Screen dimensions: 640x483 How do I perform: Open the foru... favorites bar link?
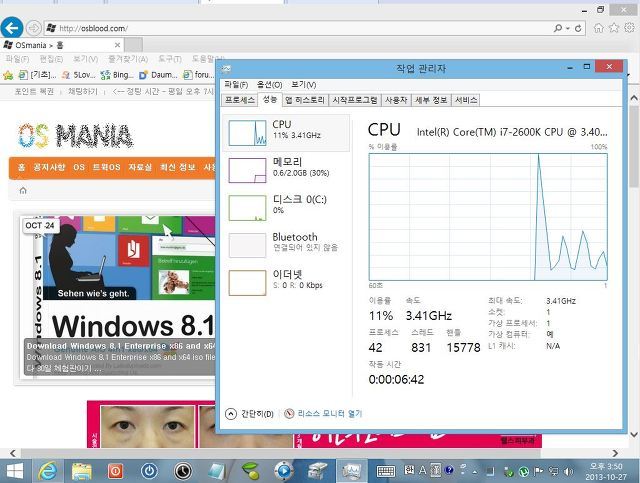198,75
